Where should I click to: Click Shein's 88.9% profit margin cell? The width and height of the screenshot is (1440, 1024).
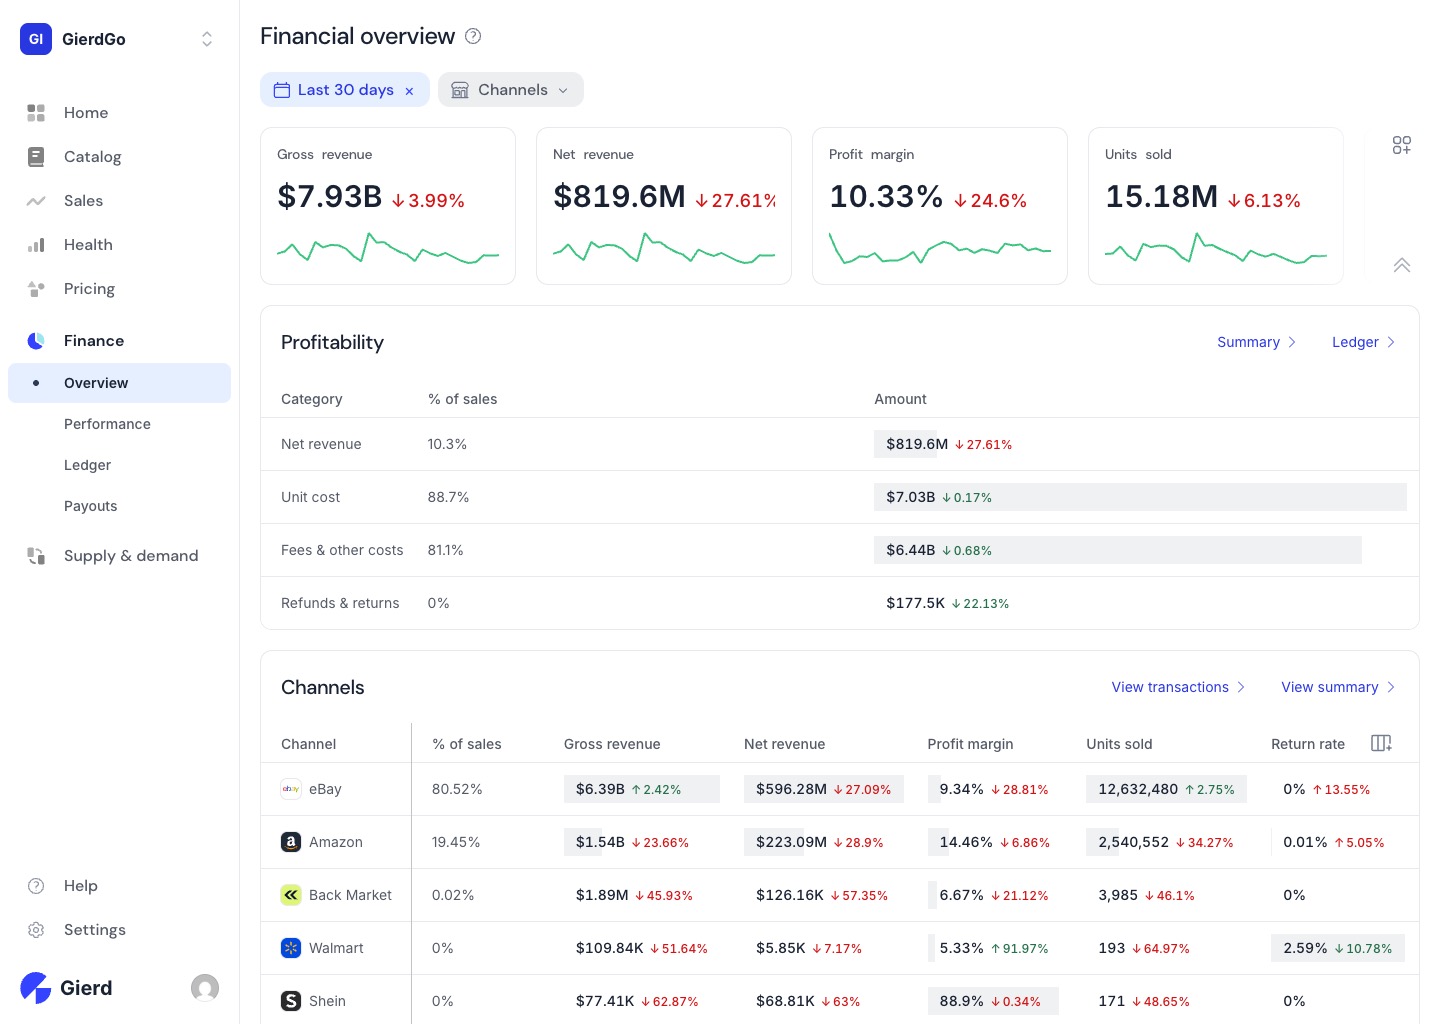coord(993,1001)
